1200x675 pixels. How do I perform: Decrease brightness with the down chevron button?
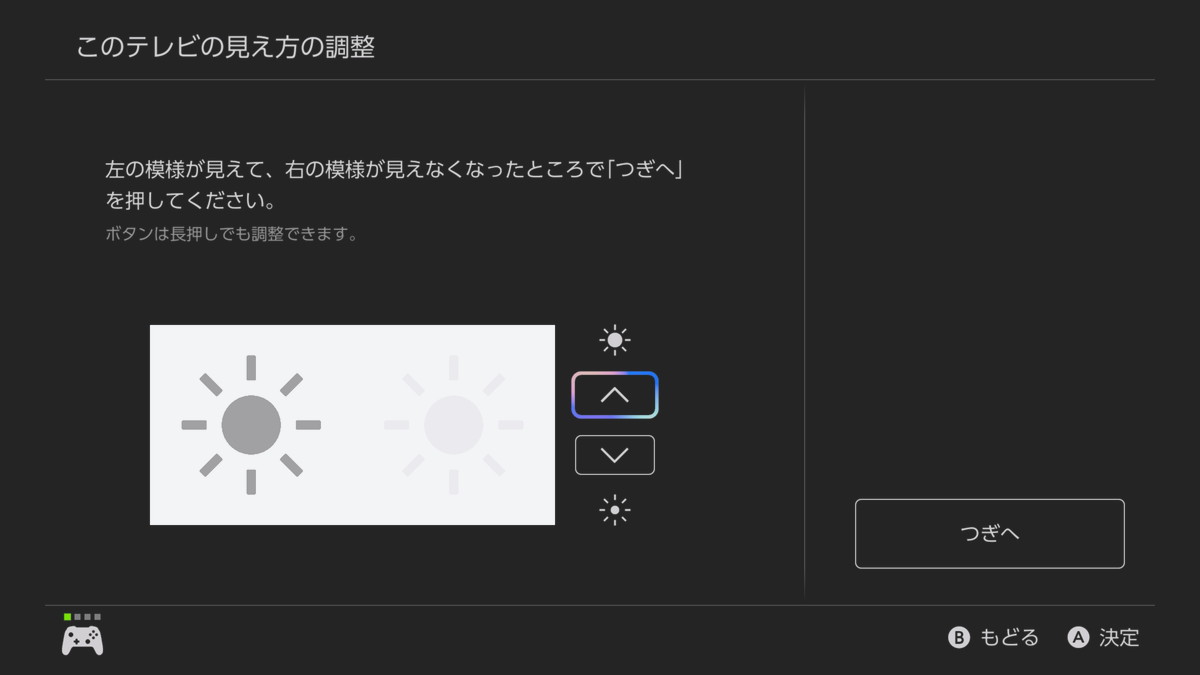pyautogui.click(x=614, y=455)
